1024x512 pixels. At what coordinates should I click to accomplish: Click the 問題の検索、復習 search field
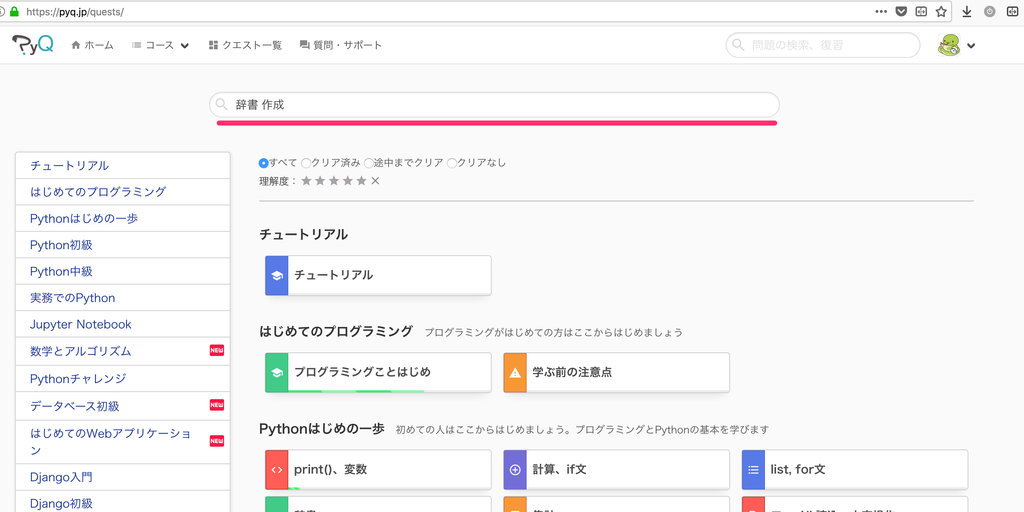tap(823, 45)
